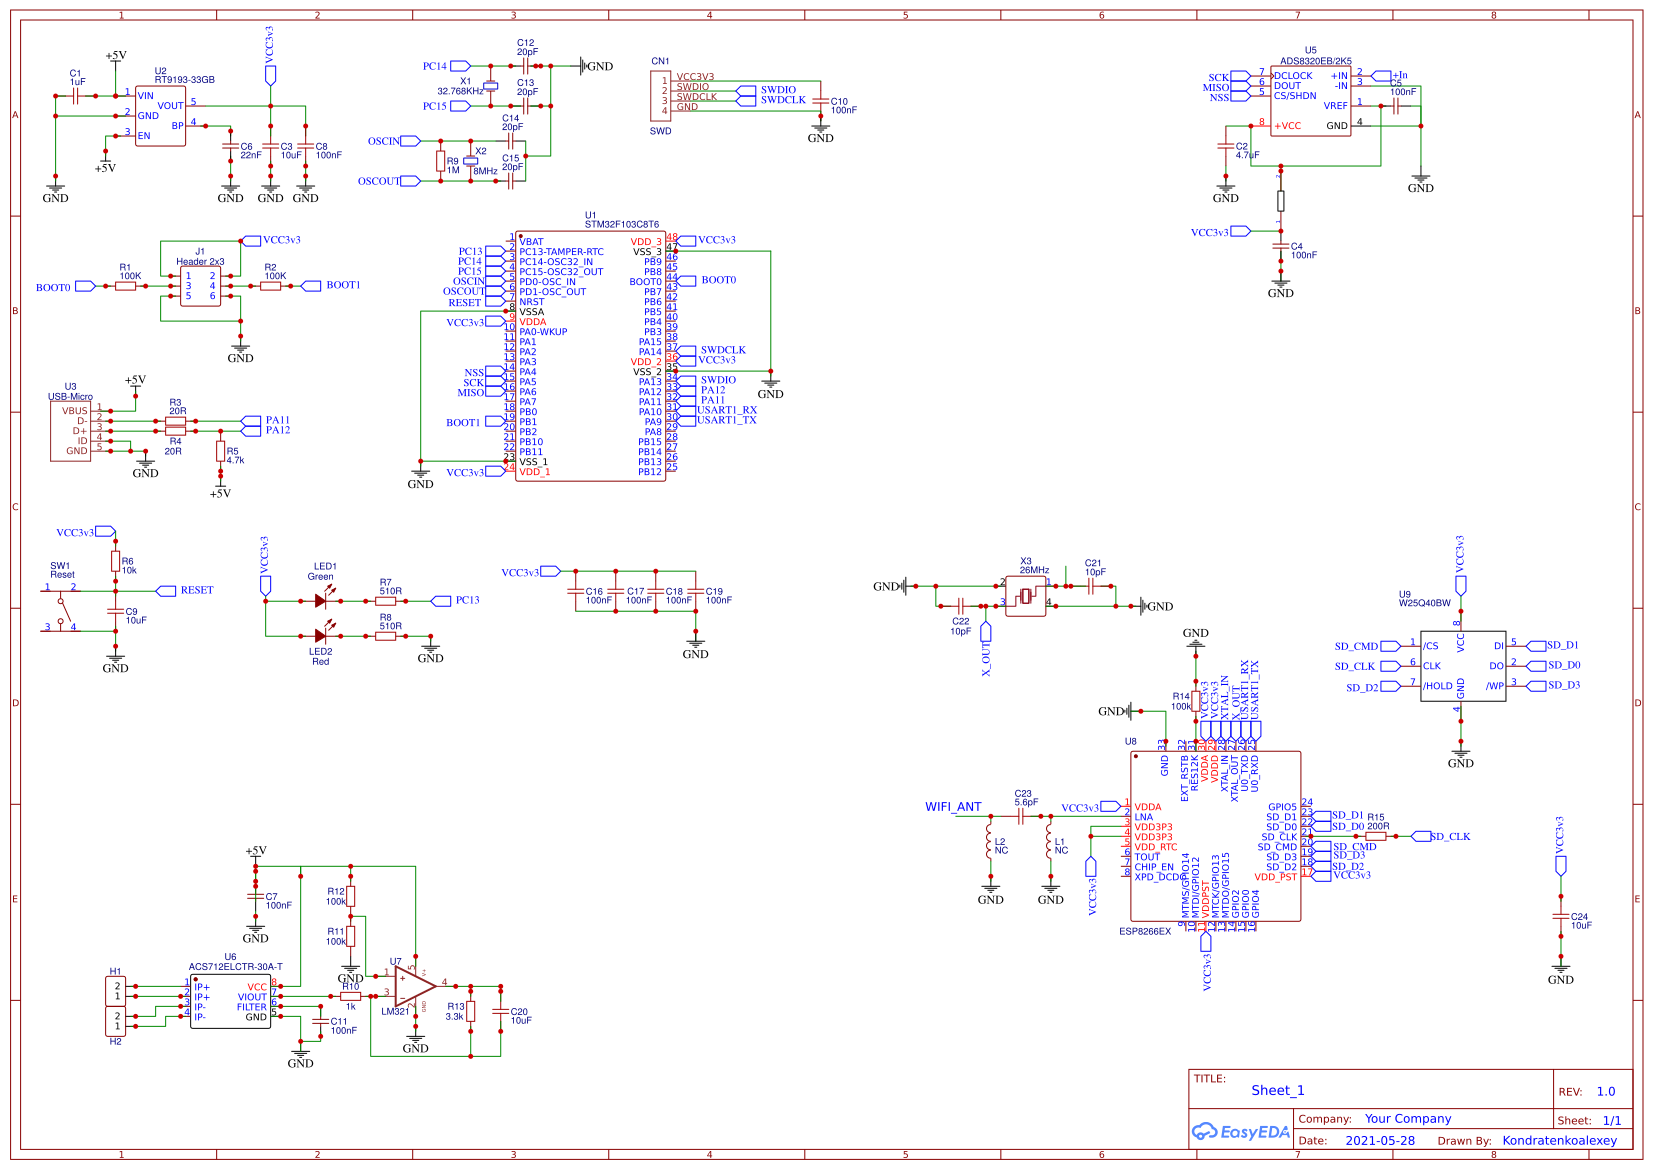Screen dimensions: 1653x1170
Task: Click the X3 26MHz crystal symbol
Action: 1025,596
